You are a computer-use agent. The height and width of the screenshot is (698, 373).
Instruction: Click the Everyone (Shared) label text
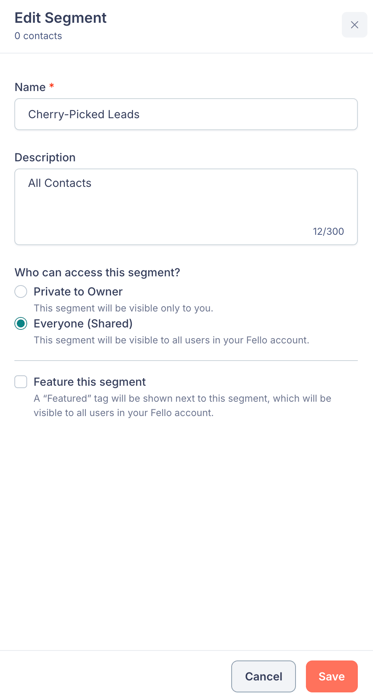pyautogui.click(x=83, y=324)
